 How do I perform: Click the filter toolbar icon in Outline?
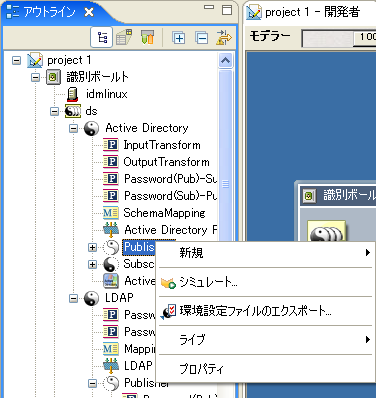tap(147, 37)
